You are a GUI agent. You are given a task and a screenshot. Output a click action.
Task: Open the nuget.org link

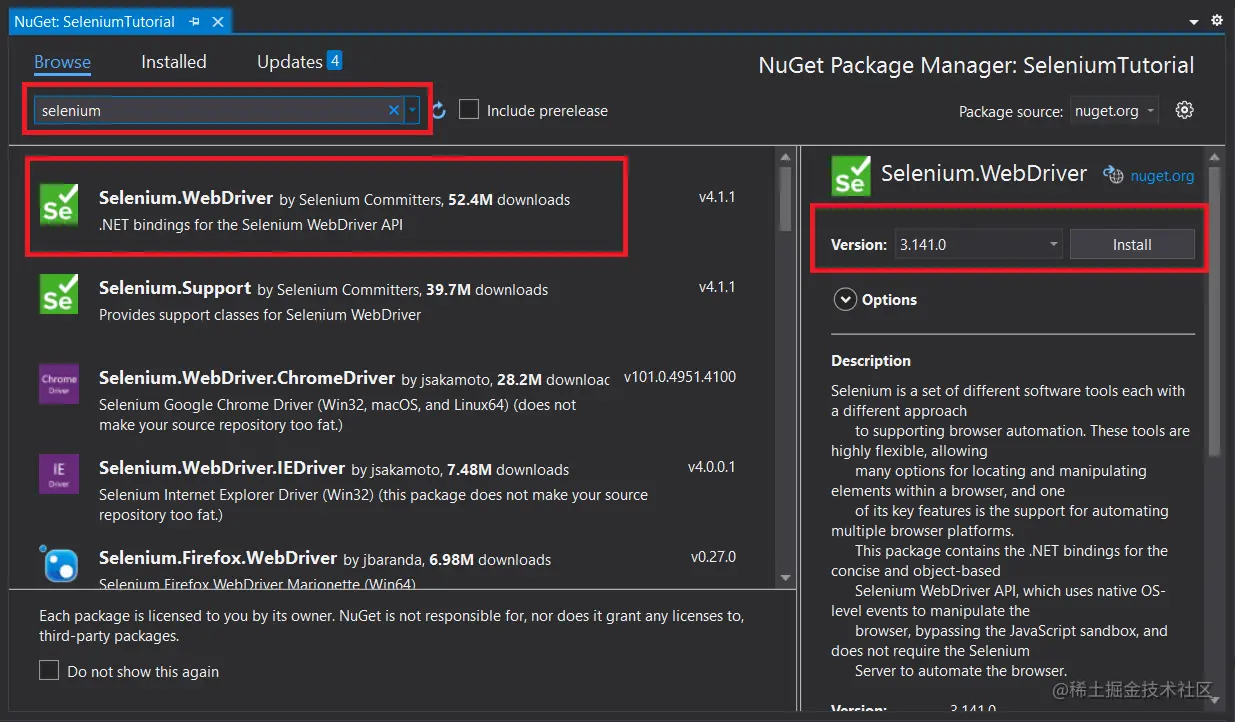click(x=1163, y=175)
